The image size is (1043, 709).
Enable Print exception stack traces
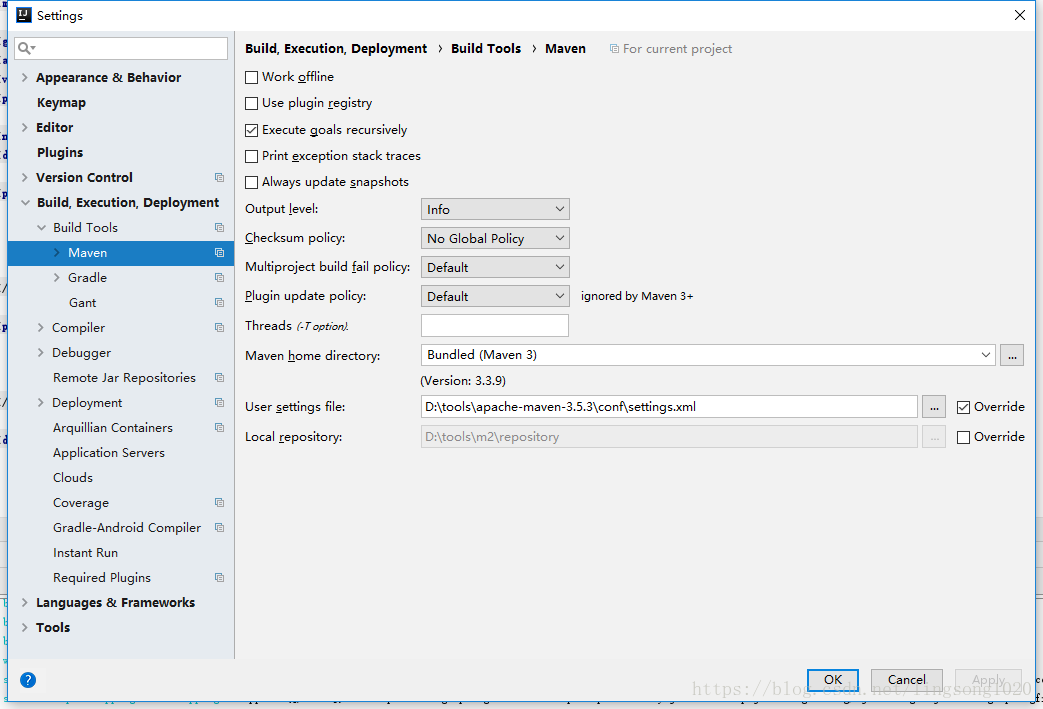(251, 156)
